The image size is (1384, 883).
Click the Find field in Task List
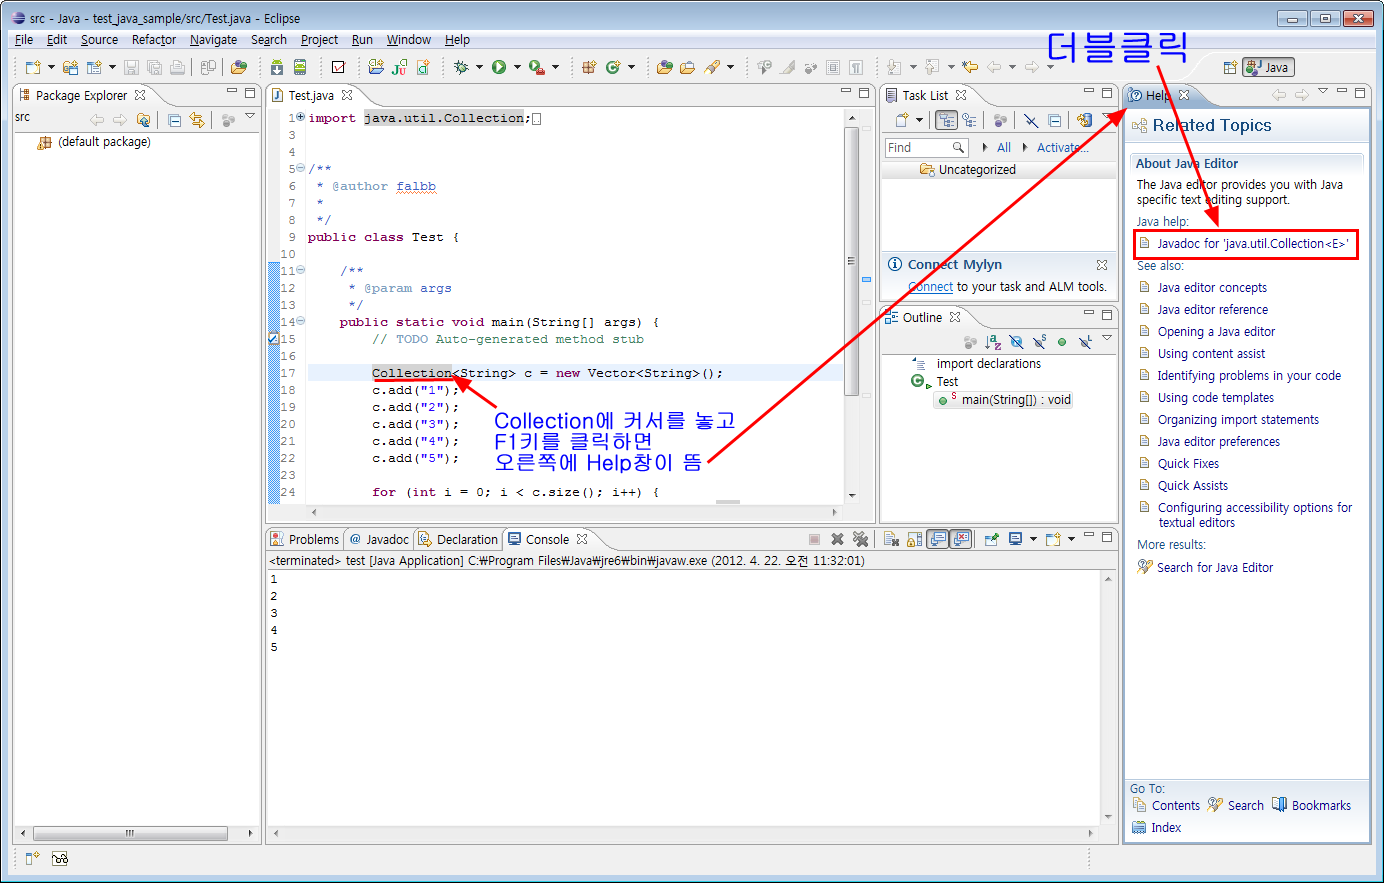click(x=926, y=147)
